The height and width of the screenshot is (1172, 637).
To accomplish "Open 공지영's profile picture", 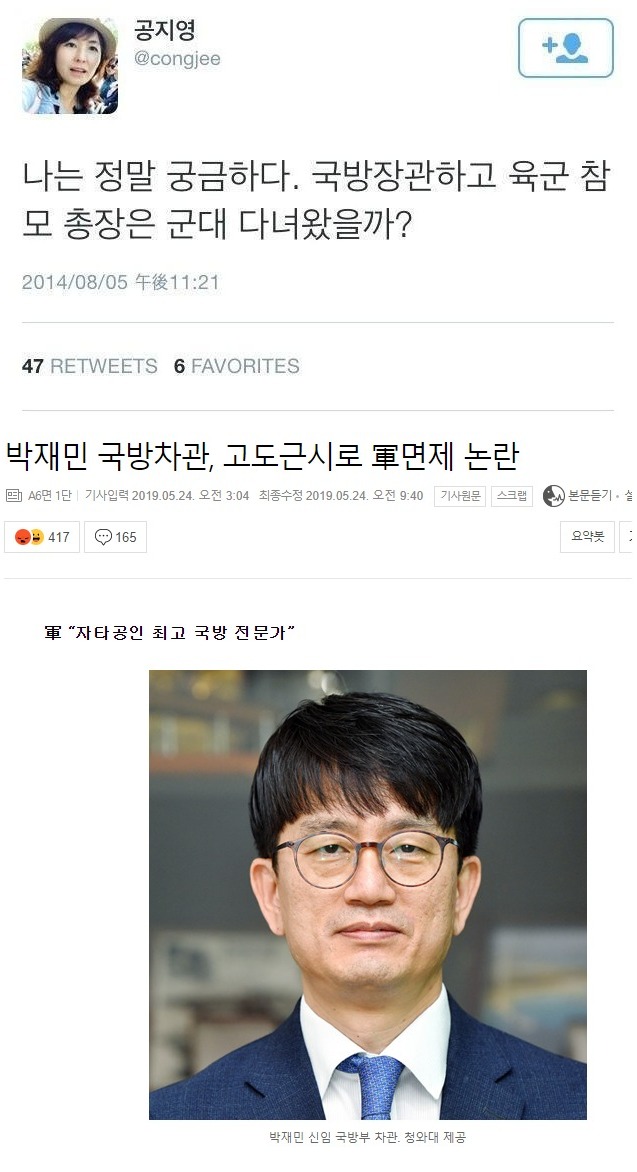I will pos(70,66).
